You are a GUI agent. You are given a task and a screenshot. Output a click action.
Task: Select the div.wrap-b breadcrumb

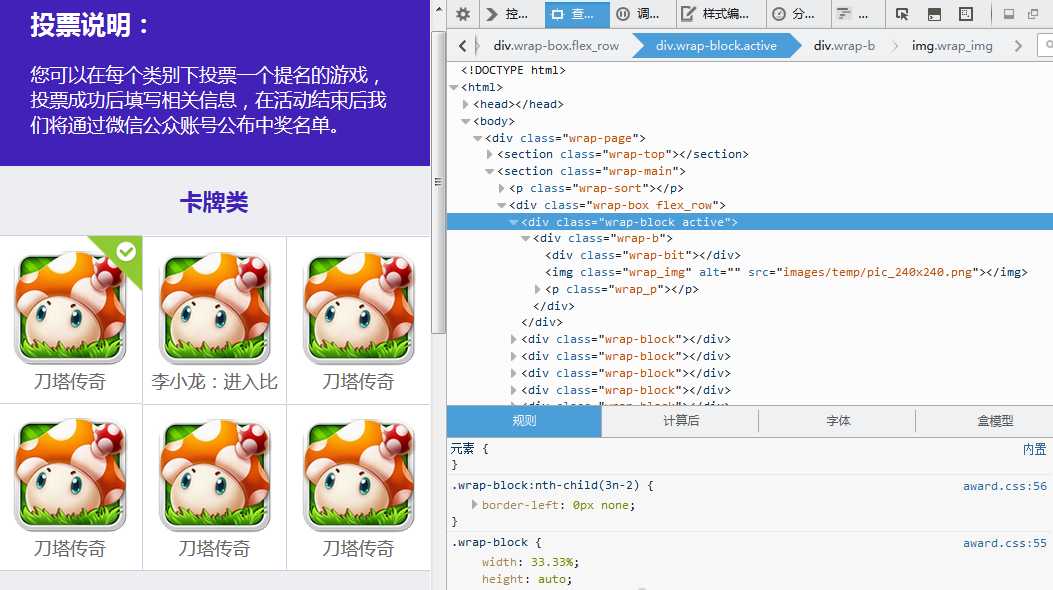pyautogui.click(x=844, y=46)
